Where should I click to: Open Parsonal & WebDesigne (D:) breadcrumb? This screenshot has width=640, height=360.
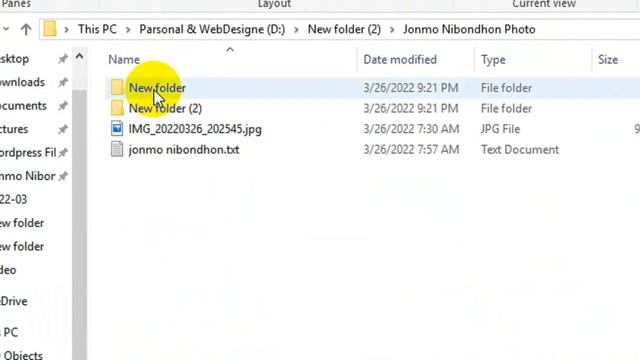212,29
